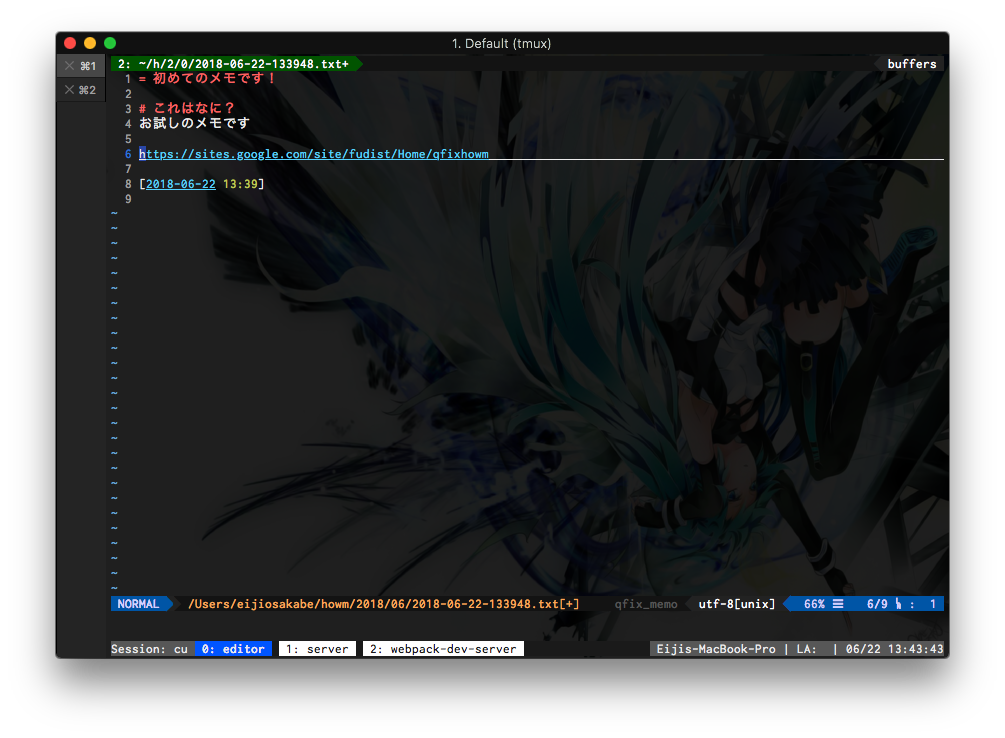Click the qfix_memo plugin indicator in the statusline
1005x738 pixels.
[645, 603]
